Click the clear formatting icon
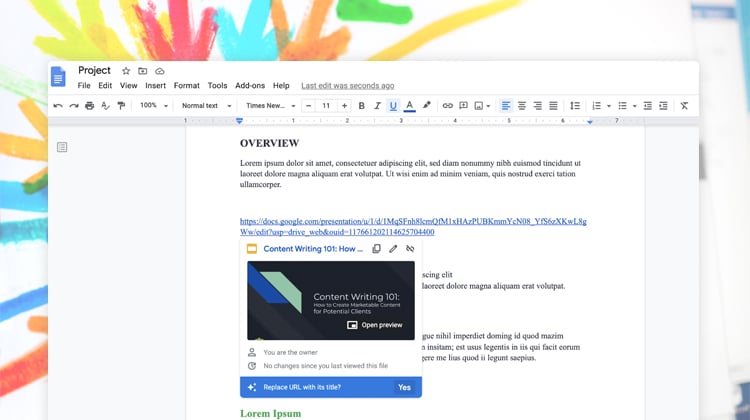 [684, 106]
